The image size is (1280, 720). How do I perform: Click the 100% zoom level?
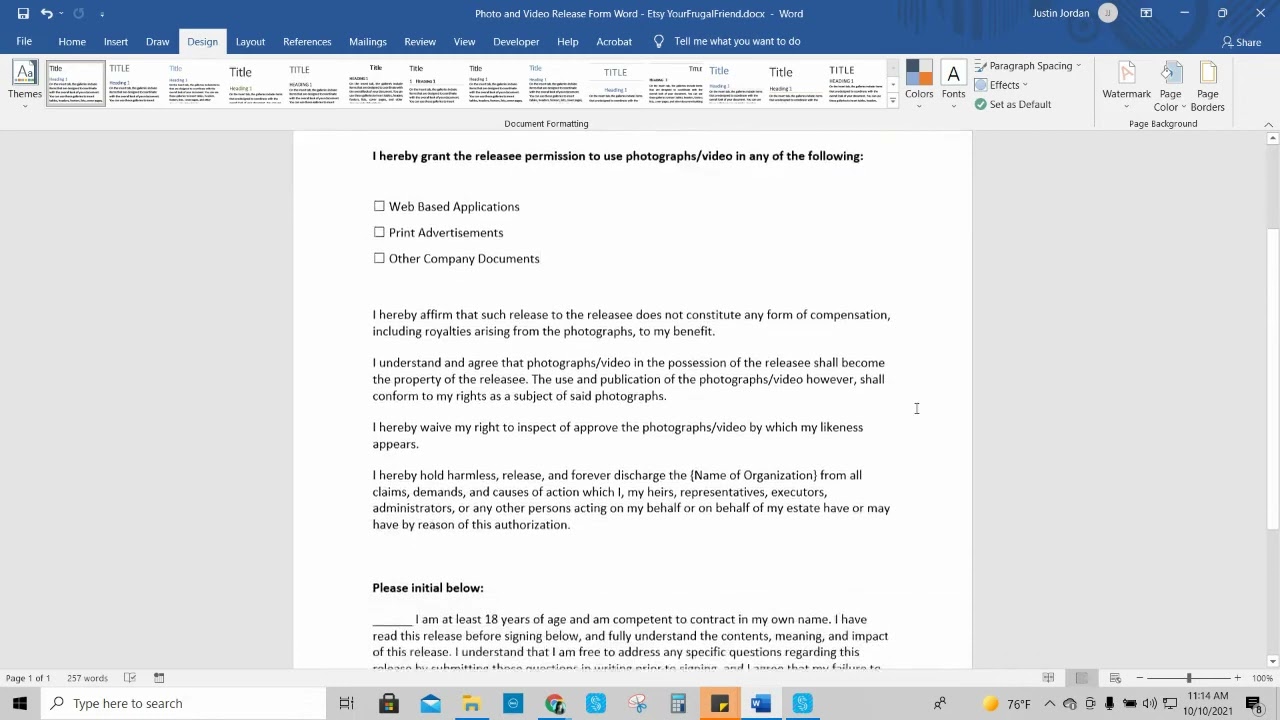point(1262,678)
